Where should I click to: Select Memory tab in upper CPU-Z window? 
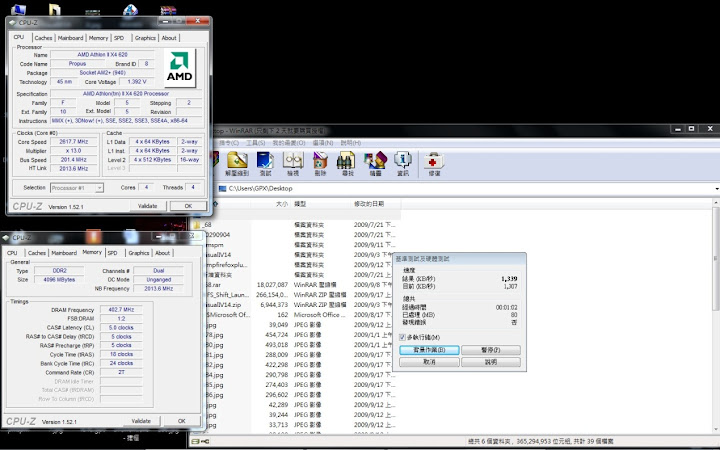pyautogui.click(x=98, y=38)
